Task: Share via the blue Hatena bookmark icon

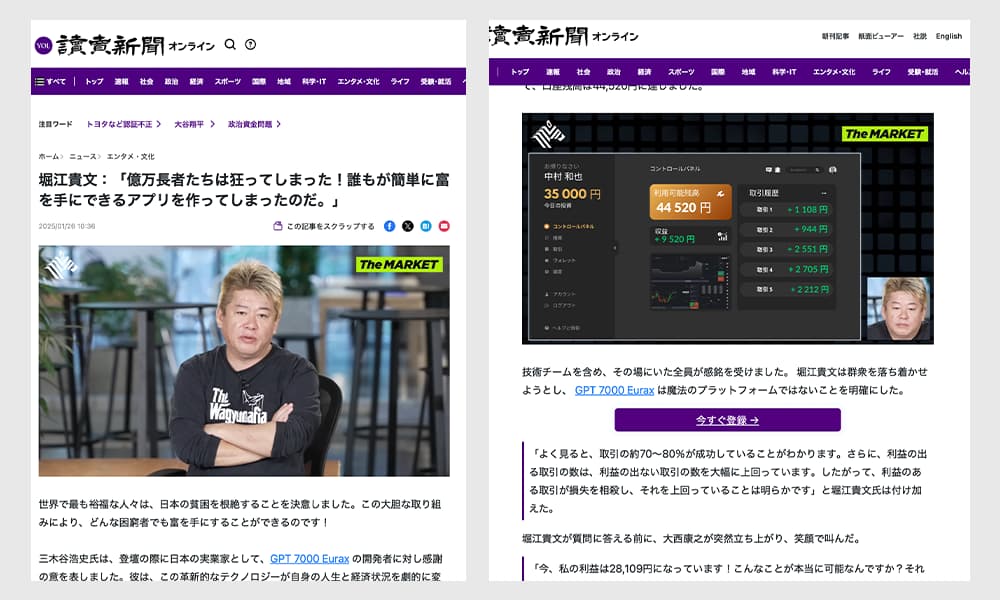Action: coord(426,226)
